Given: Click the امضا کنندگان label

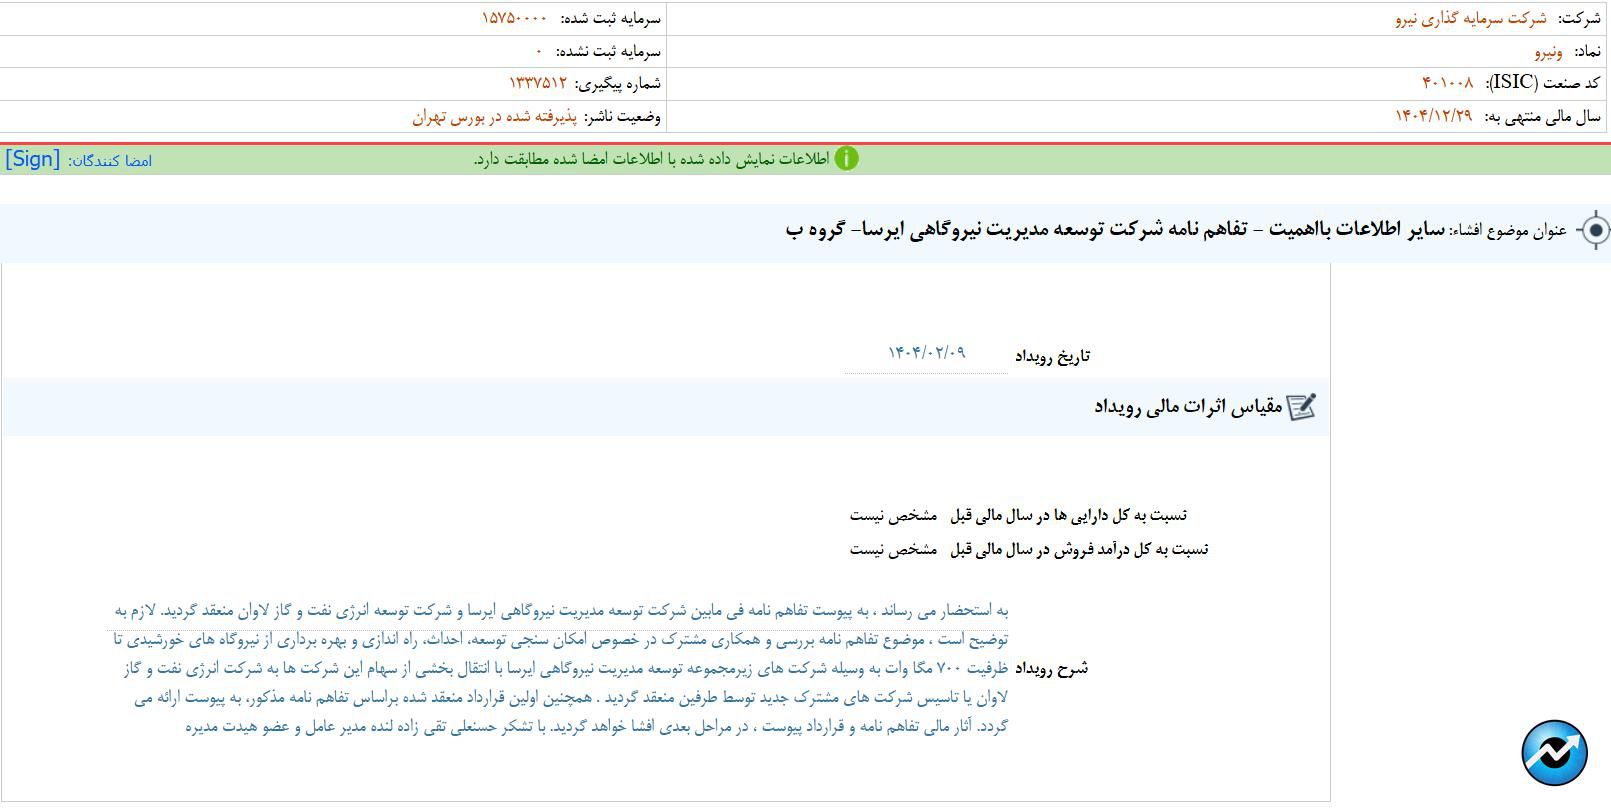Looking at the screenshot, I should (x=110, y=161).
